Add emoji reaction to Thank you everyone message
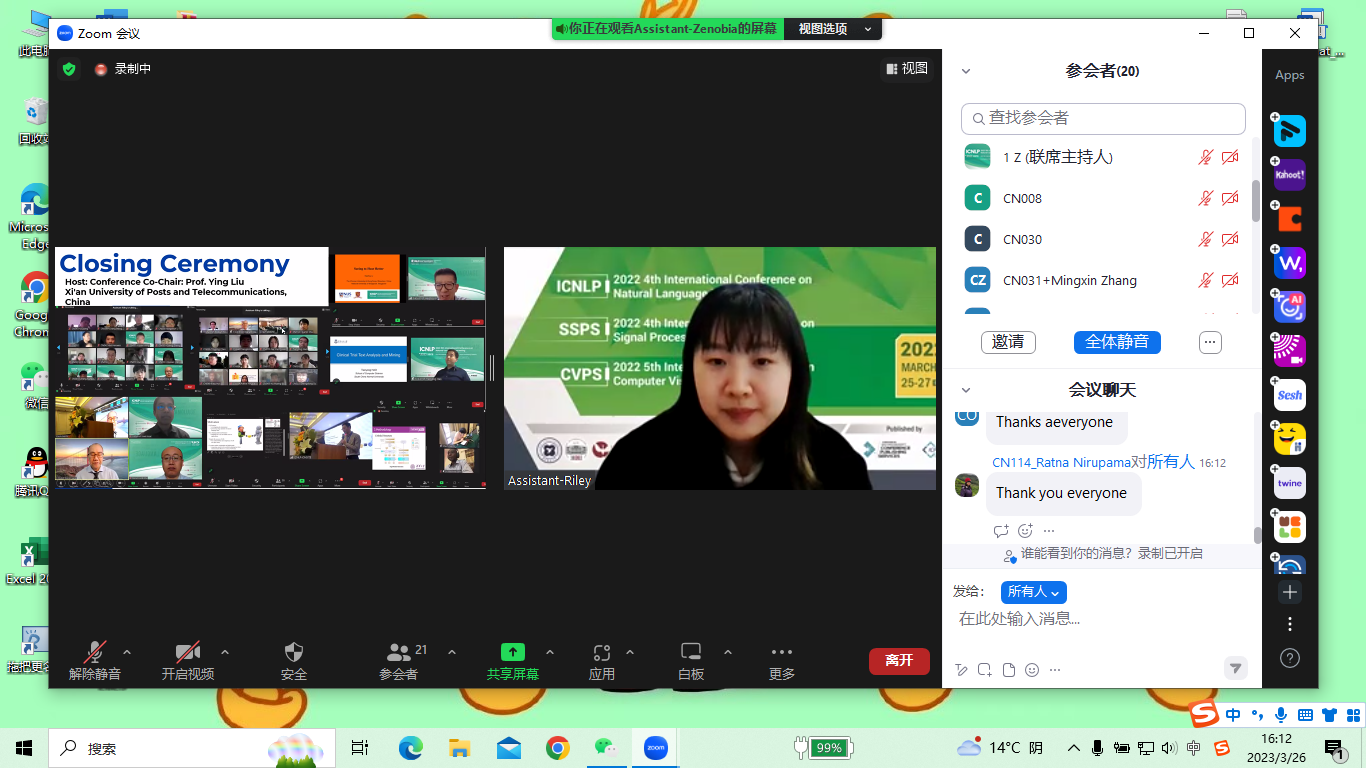 tap(1025, 530)
